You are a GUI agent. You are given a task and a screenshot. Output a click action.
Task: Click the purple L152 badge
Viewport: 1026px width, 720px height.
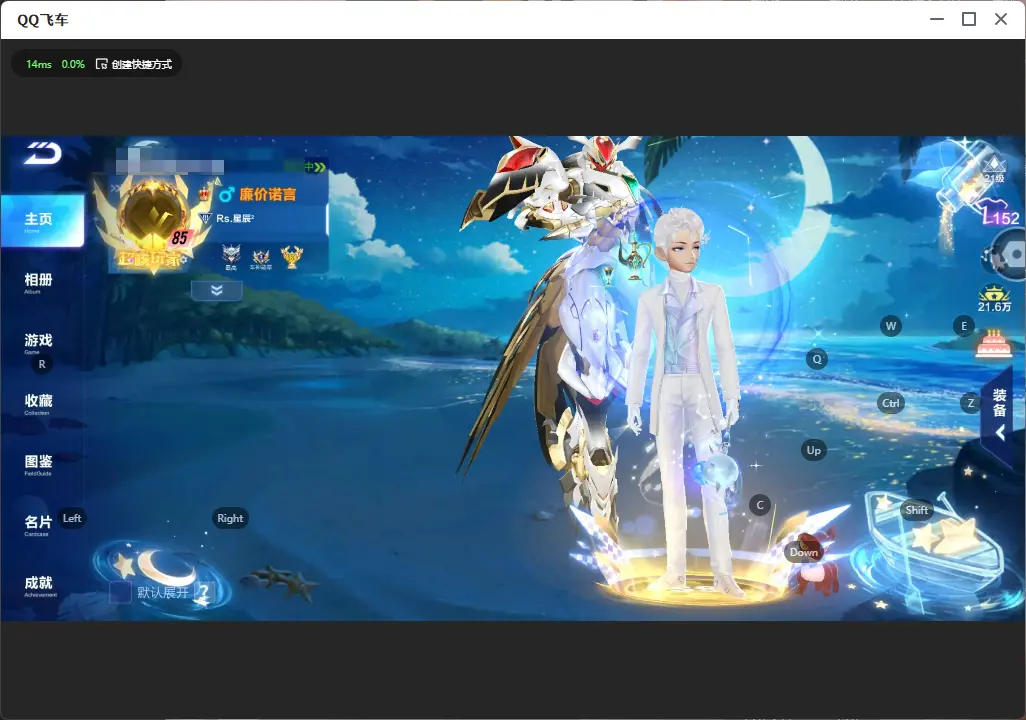click(x=1001, y=215)
